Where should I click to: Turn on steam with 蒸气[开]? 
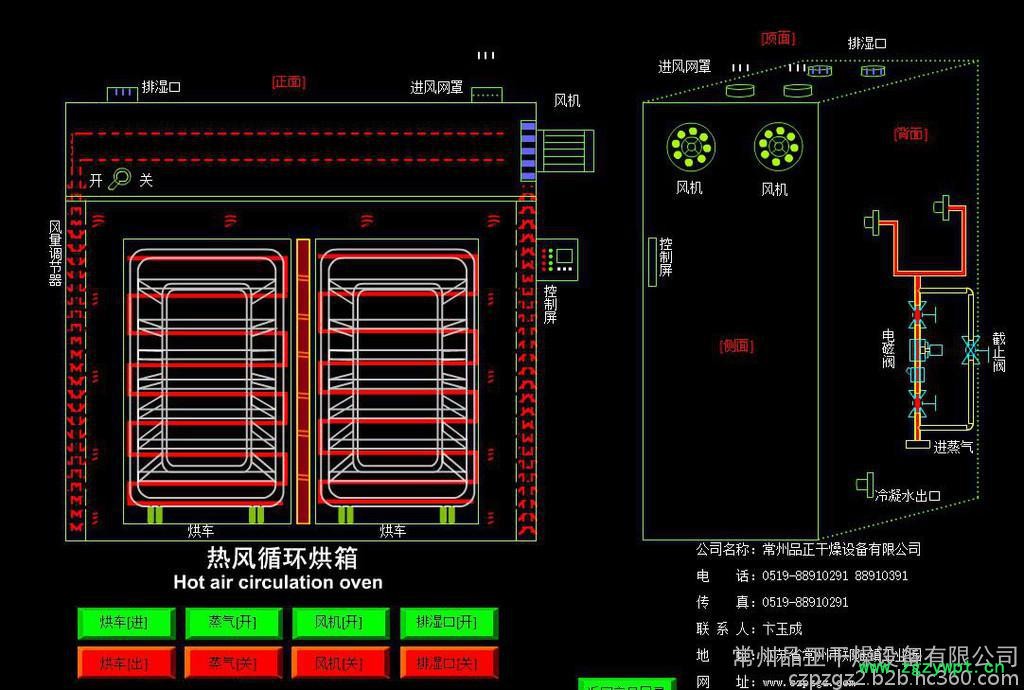click(232, 623)
